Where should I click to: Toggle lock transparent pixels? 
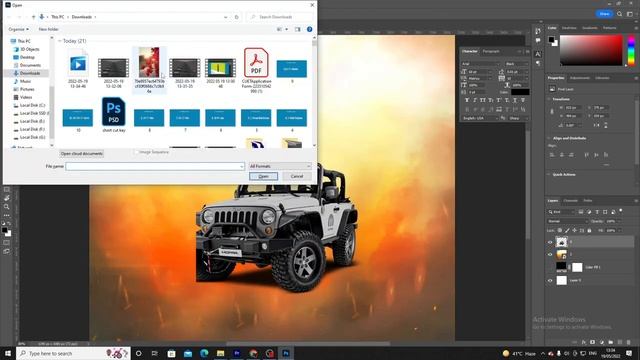(x=560, y=231)
